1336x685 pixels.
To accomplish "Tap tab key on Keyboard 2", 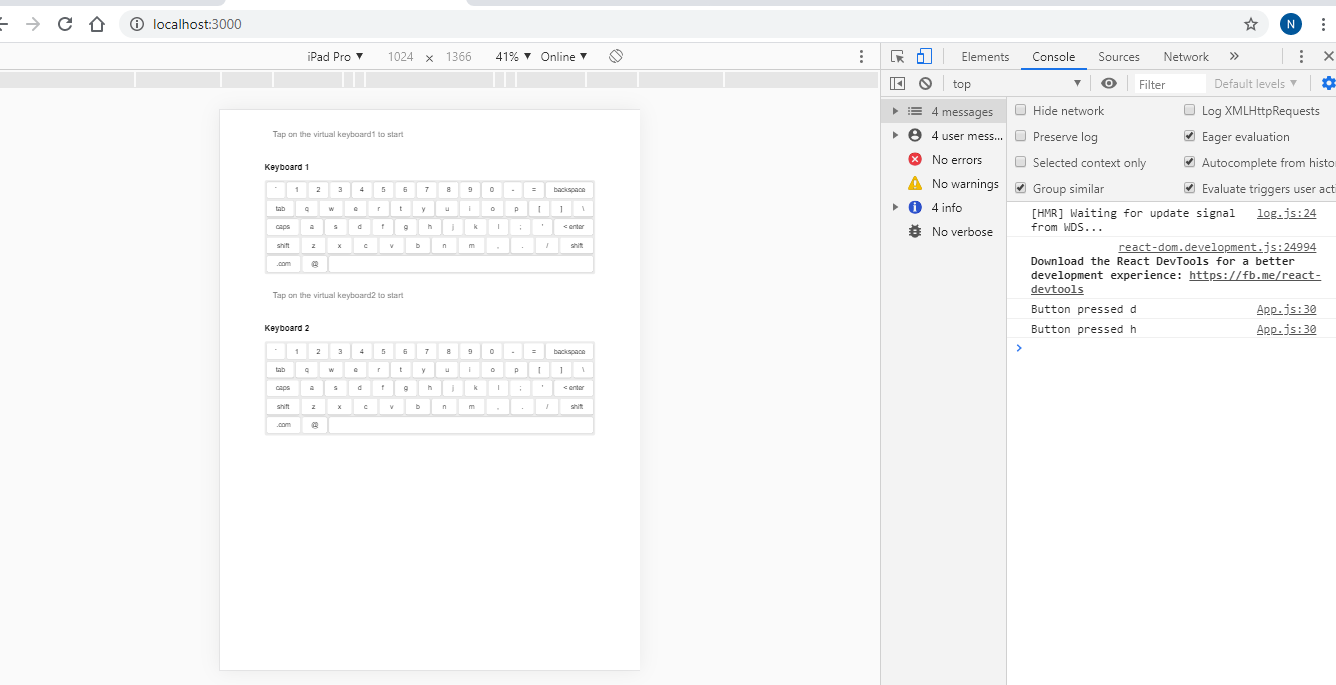I will [x=280, y=370].
